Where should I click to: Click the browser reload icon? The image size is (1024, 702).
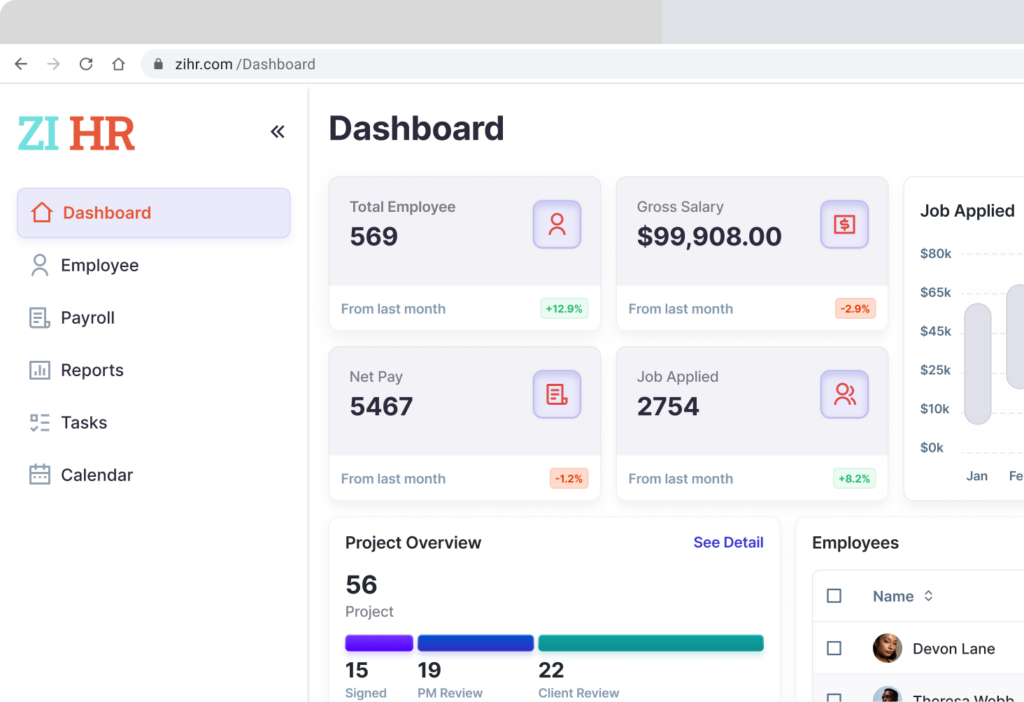86,64
